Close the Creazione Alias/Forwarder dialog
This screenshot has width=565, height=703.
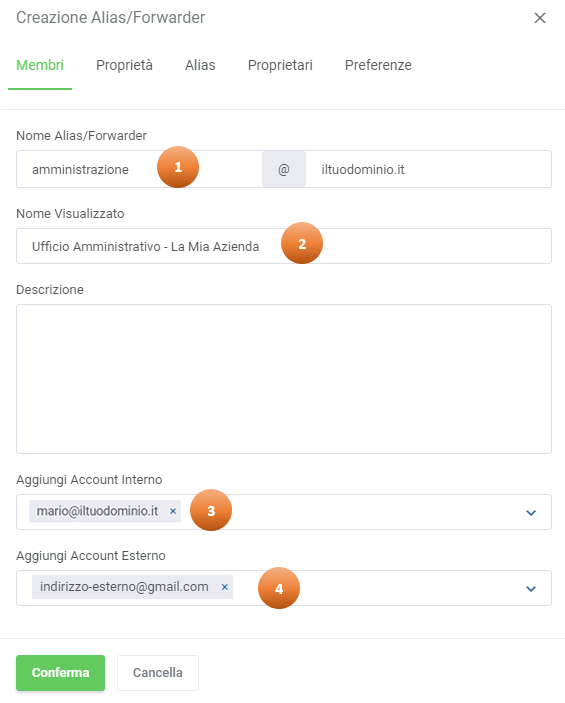540,18
